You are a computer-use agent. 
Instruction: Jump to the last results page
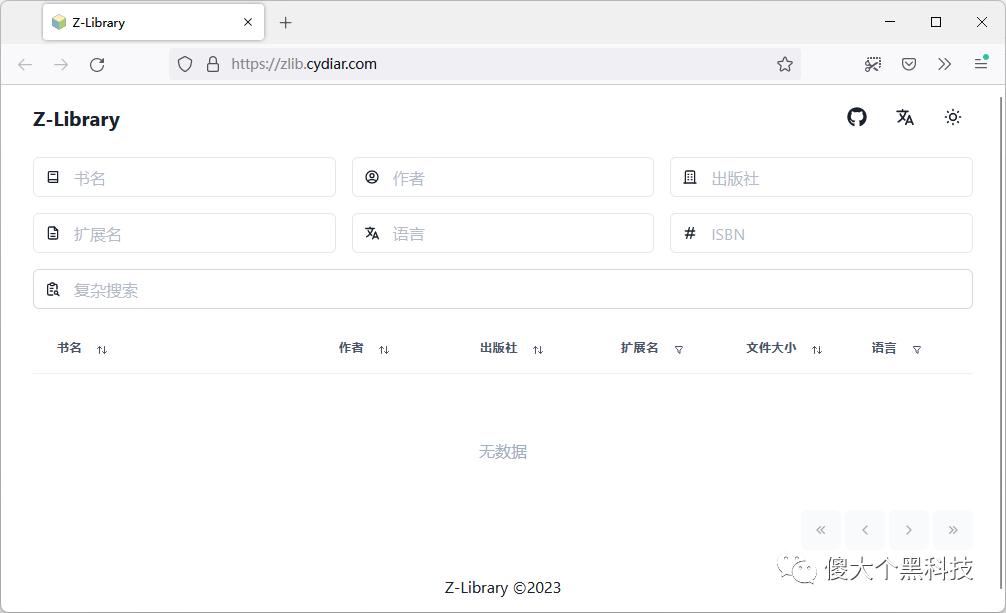pos(952,530)
